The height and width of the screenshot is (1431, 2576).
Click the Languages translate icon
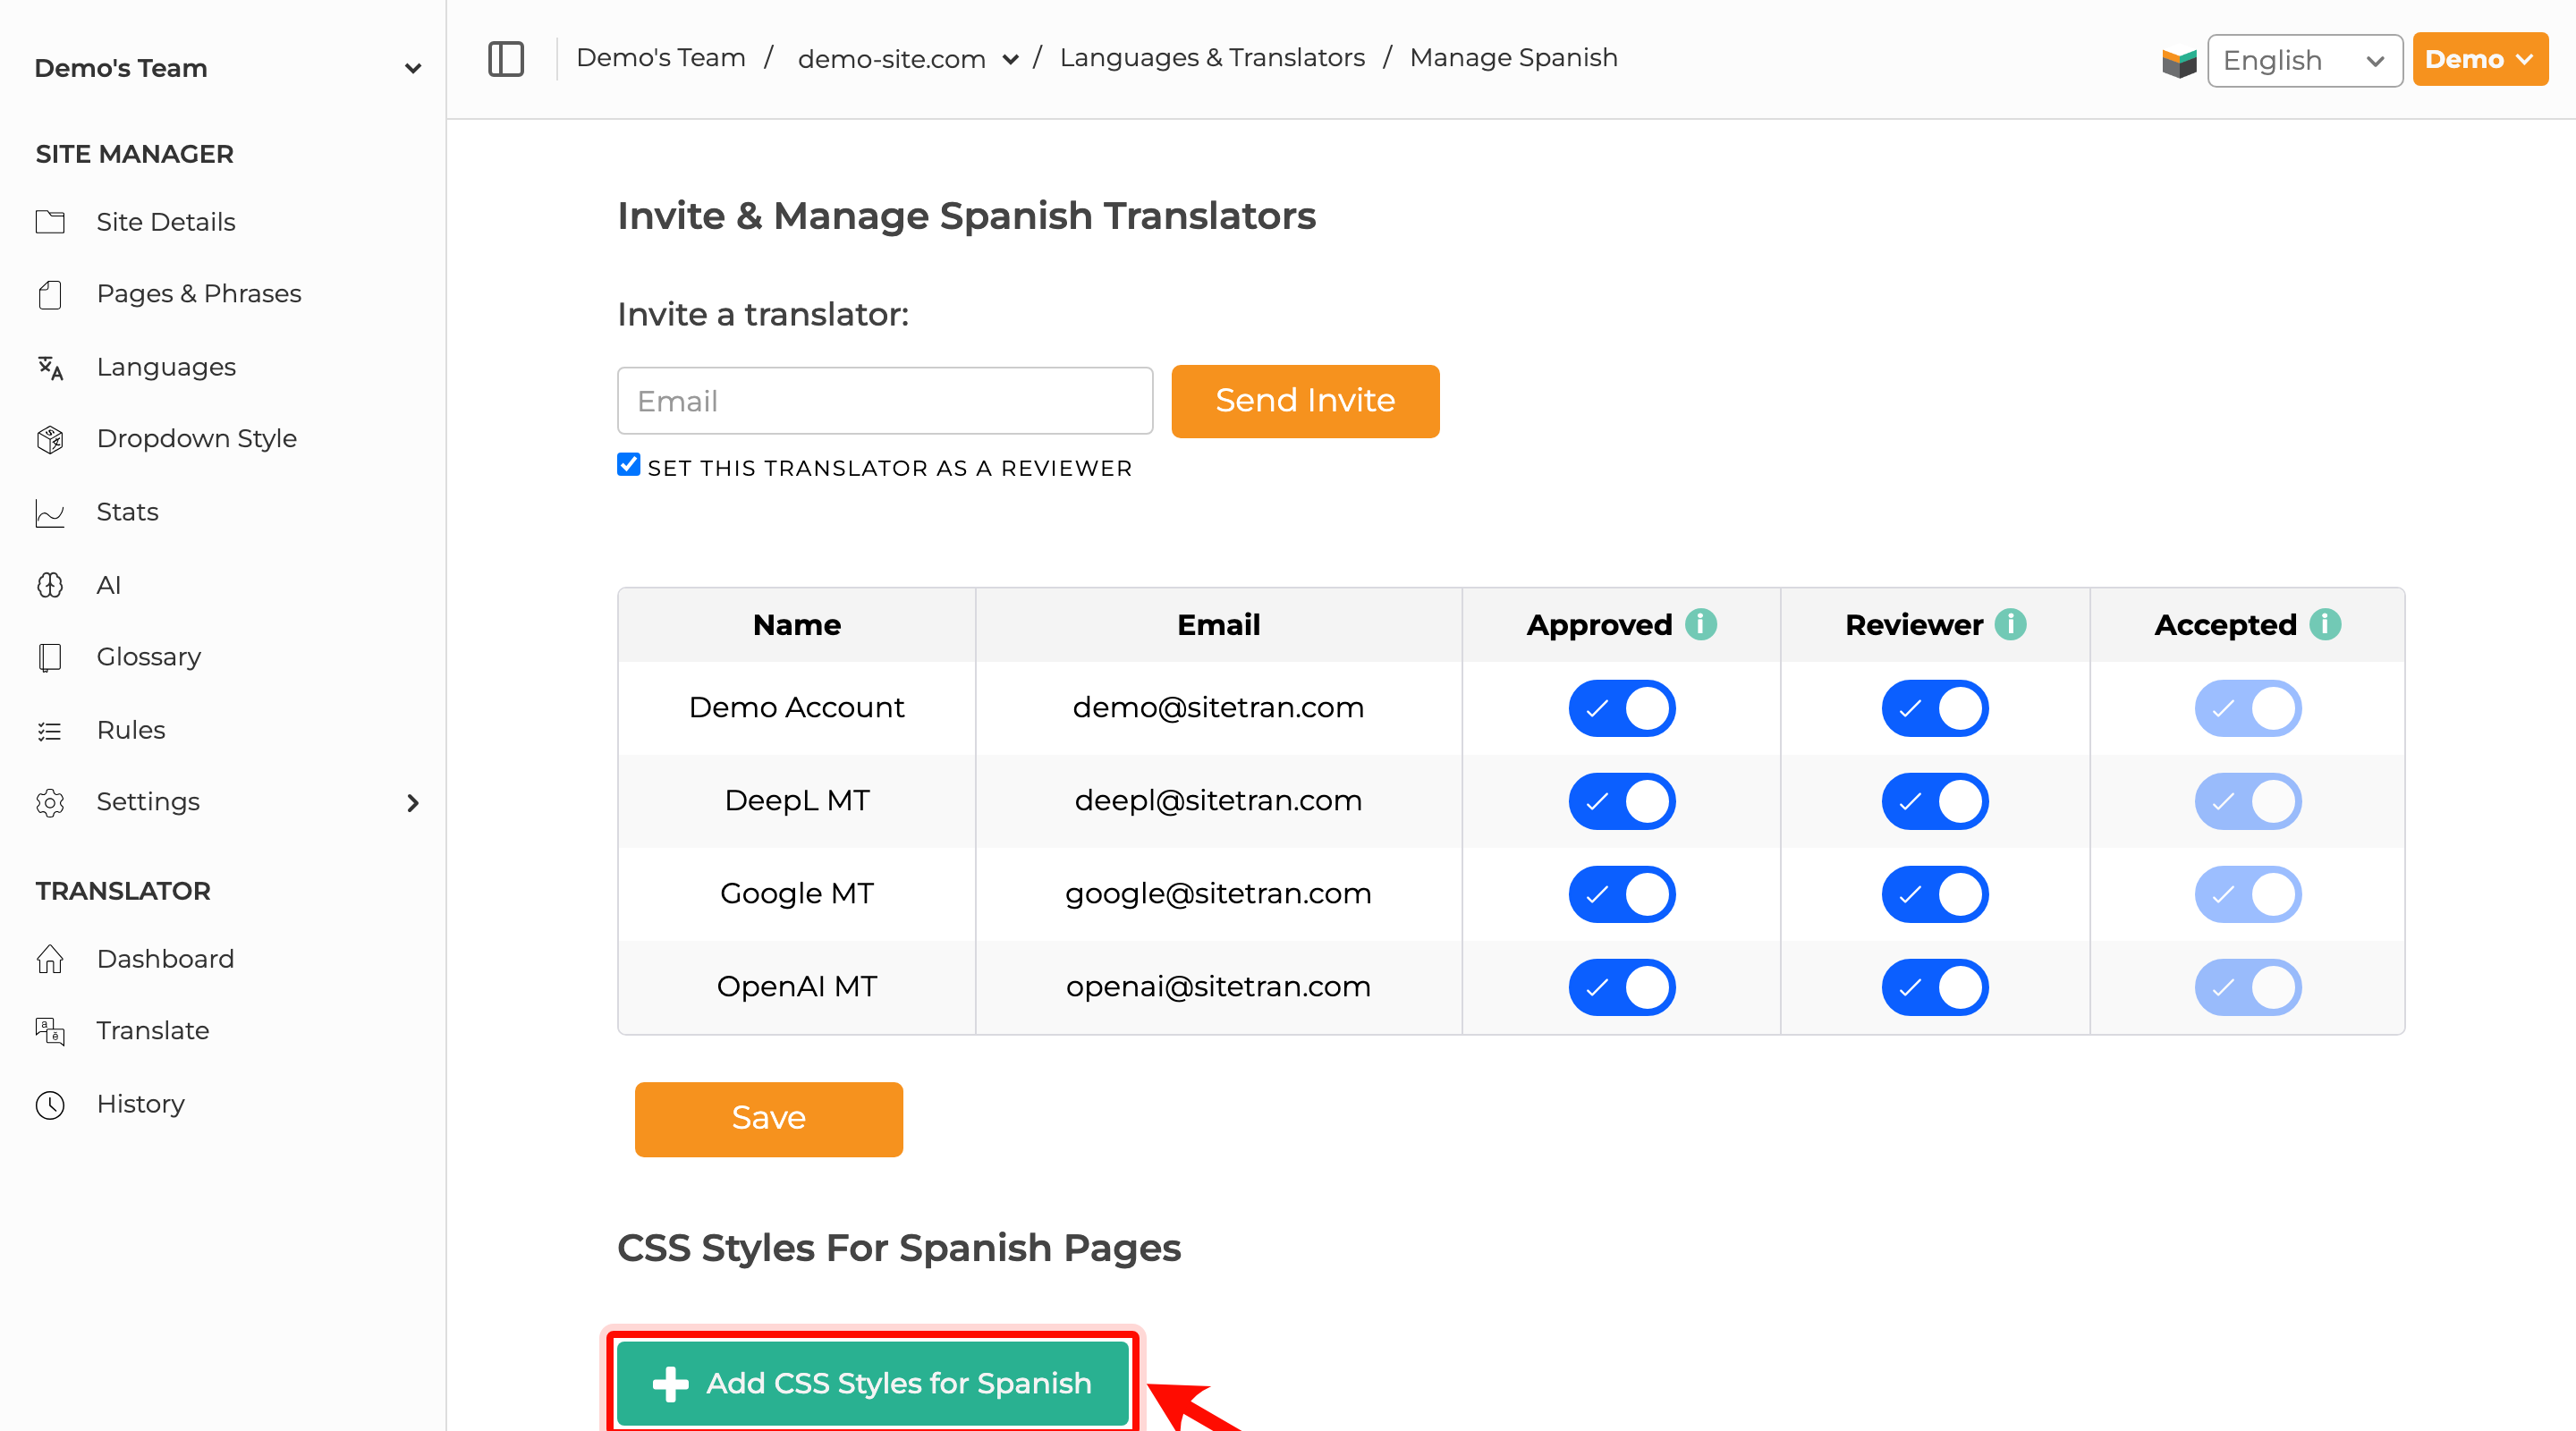click(x=50, y=367)
